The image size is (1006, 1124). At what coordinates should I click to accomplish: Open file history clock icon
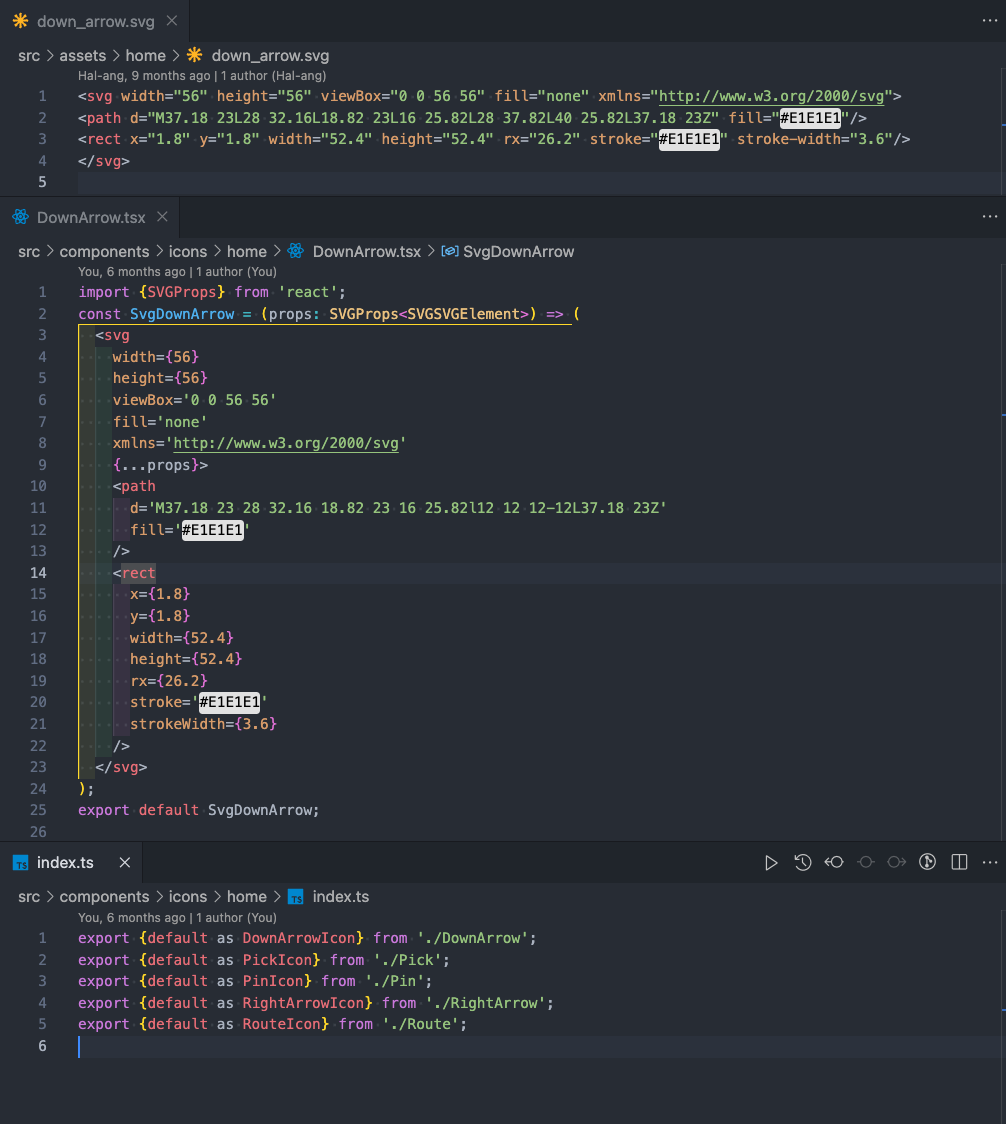pyautogui.click(x=802, y=862)
